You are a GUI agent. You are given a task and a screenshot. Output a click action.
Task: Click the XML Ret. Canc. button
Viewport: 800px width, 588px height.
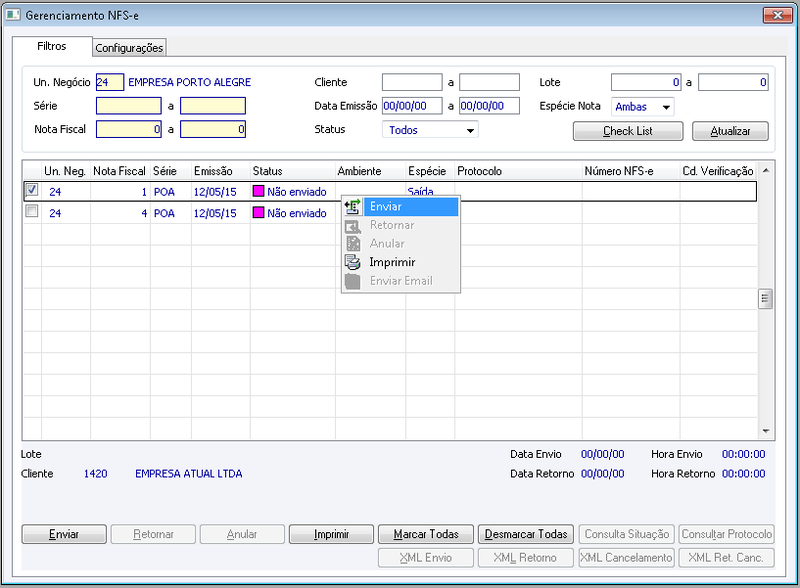[x=727, y=558]
